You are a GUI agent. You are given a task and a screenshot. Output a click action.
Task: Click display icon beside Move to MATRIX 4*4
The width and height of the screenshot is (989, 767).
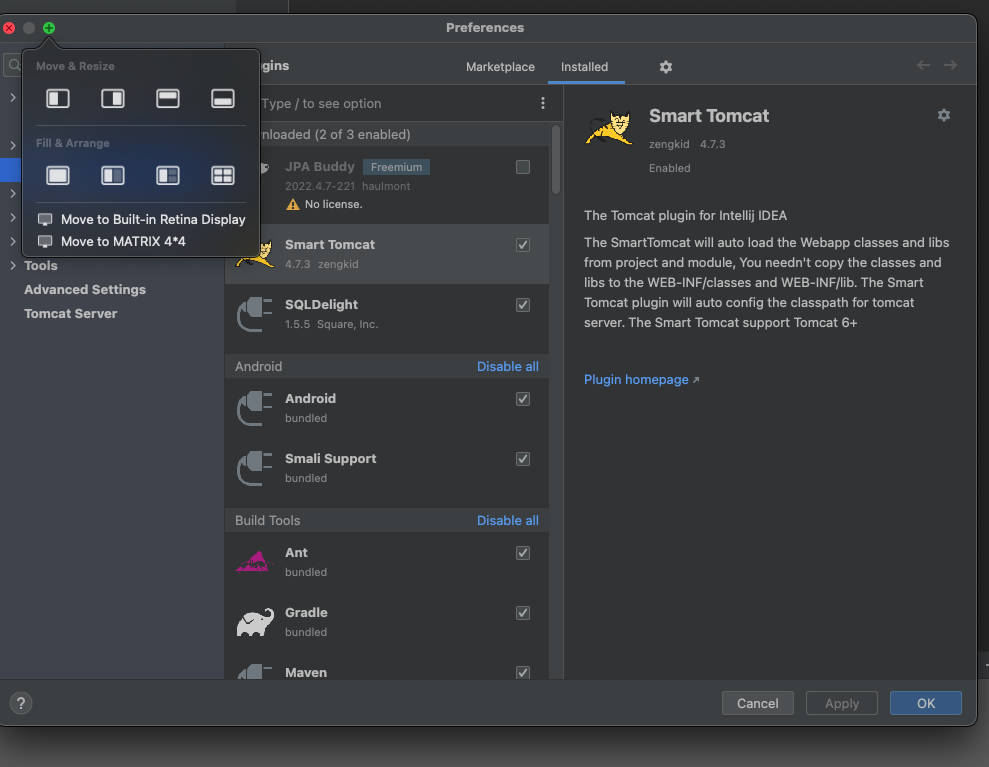pyautogui.click(x=45, y=242)
